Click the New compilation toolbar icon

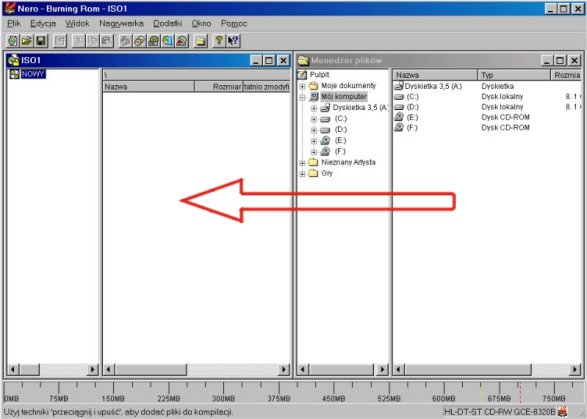click(x=12, y=41)
